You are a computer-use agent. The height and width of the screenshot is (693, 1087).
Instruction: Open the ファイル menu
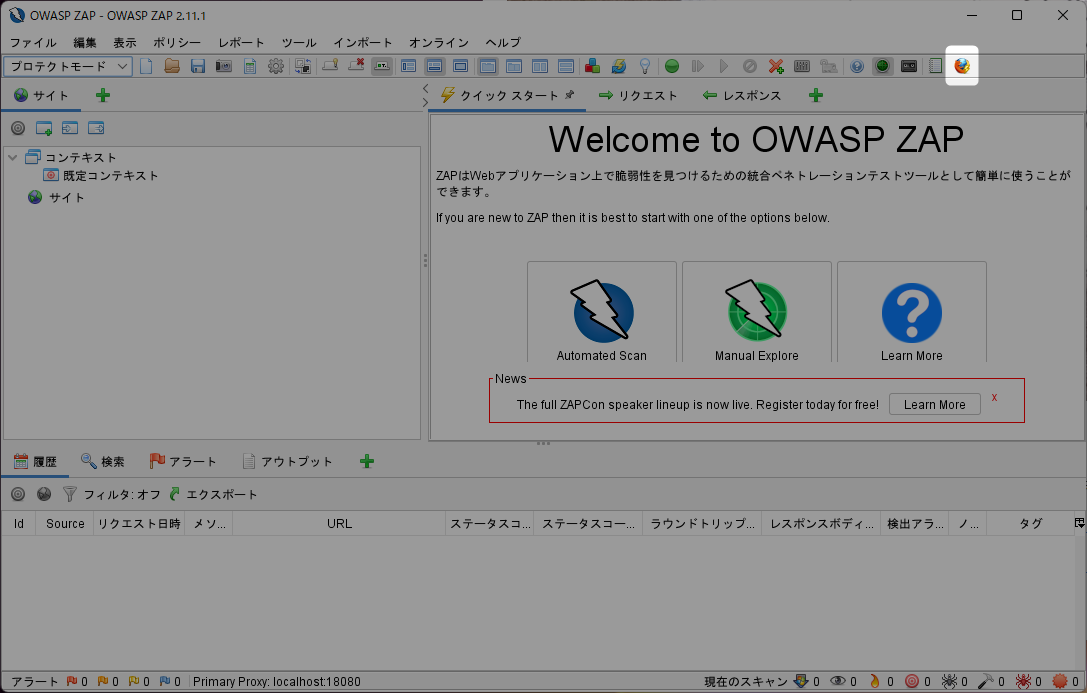point(33,42)
